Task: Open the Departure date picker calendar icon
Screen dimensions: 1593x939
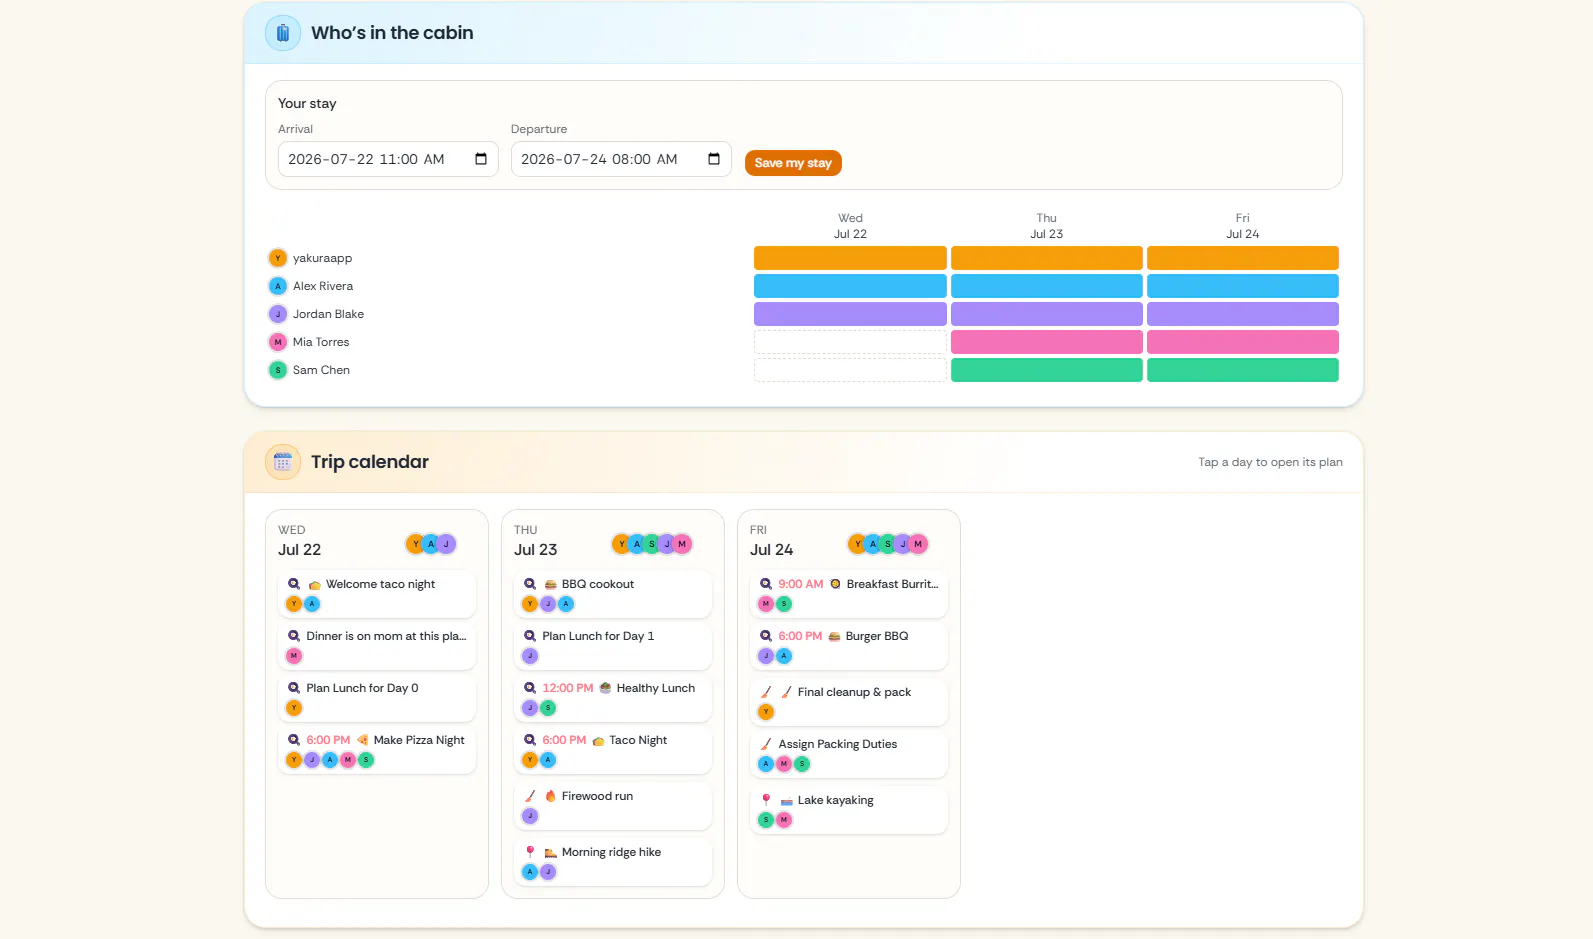Action: click(x=714, y=159)
